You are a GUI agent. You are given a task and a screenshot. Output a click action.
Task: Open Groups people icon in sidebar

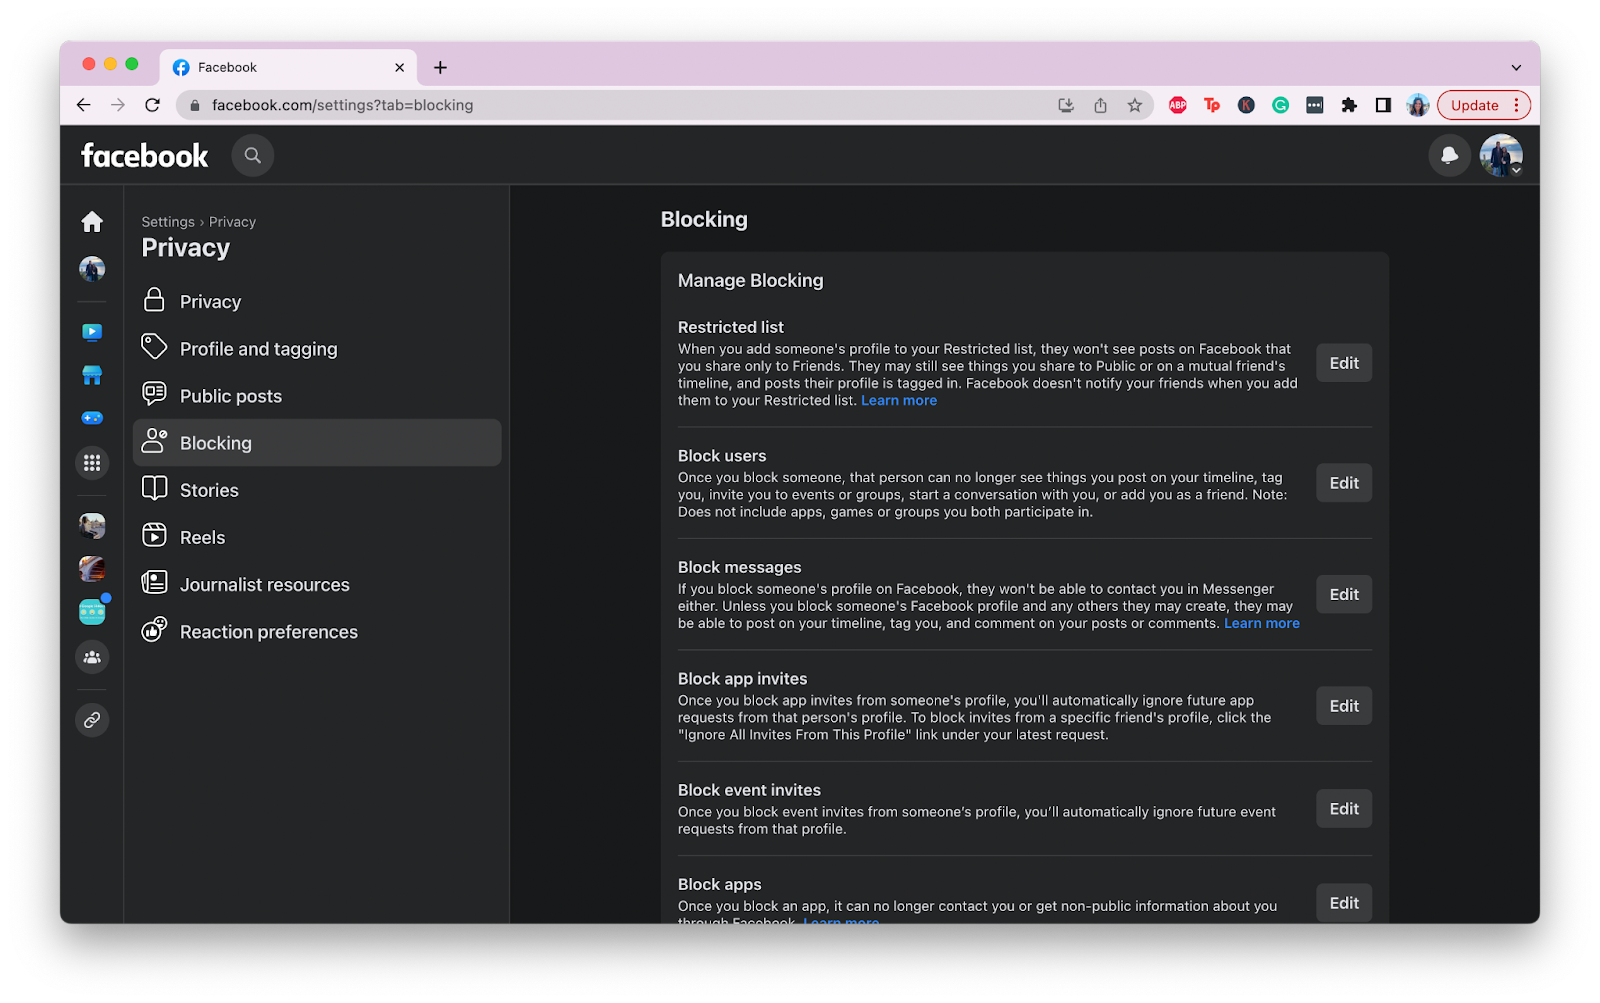tap(92, 657)
